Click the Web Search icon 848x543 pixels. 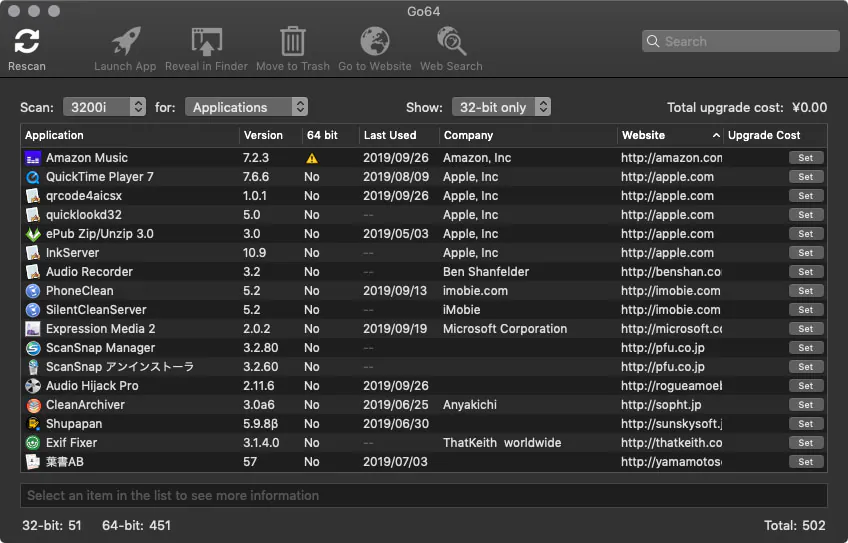pos(451,41)
